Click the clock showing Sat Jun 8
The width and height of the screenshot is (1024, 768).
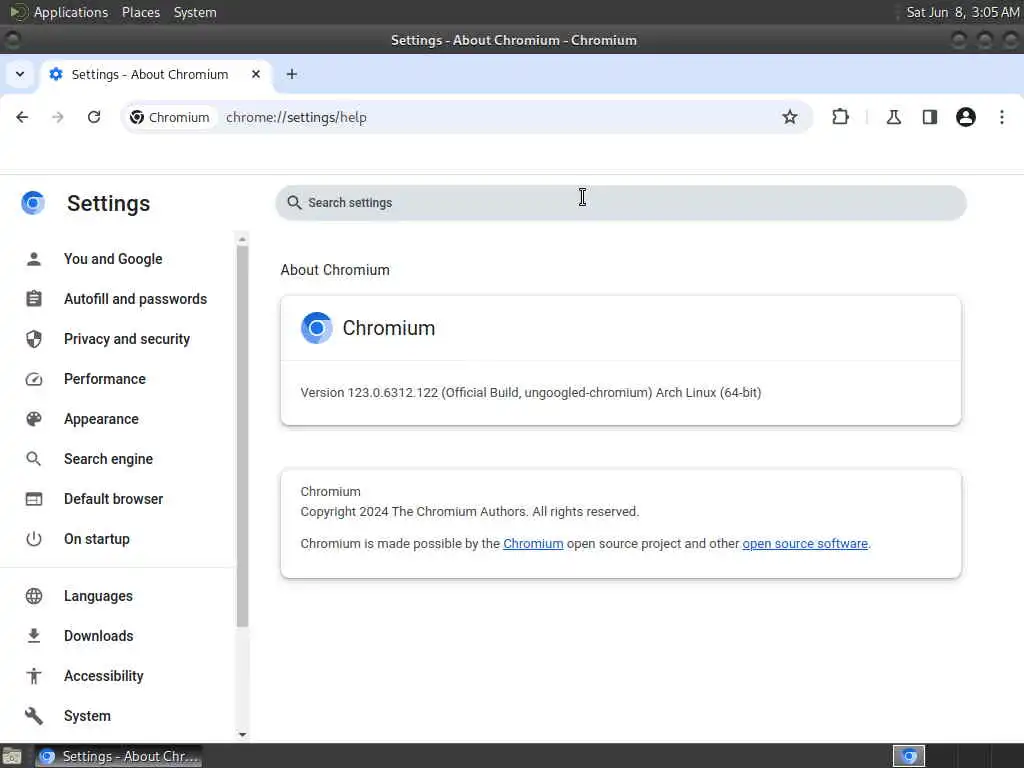click(963, 12)
